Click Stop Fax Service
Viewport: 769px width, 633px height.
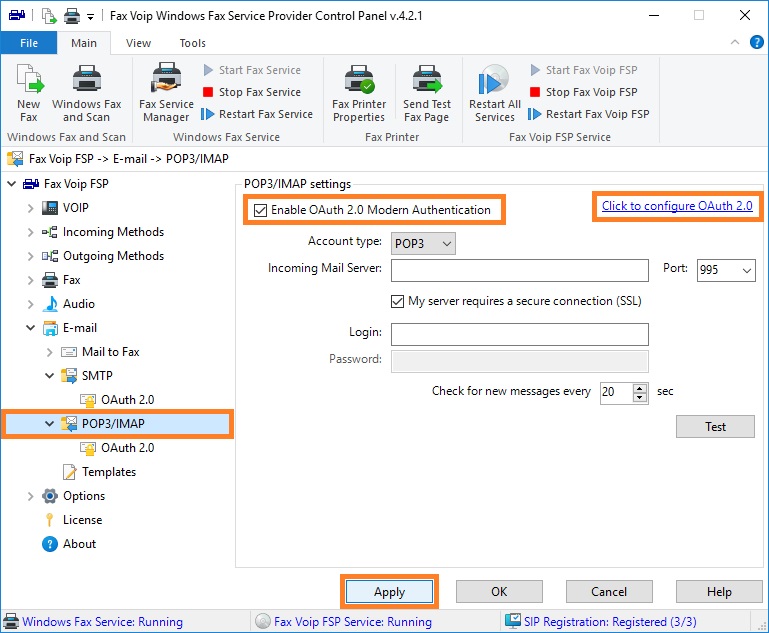(252, 92)
